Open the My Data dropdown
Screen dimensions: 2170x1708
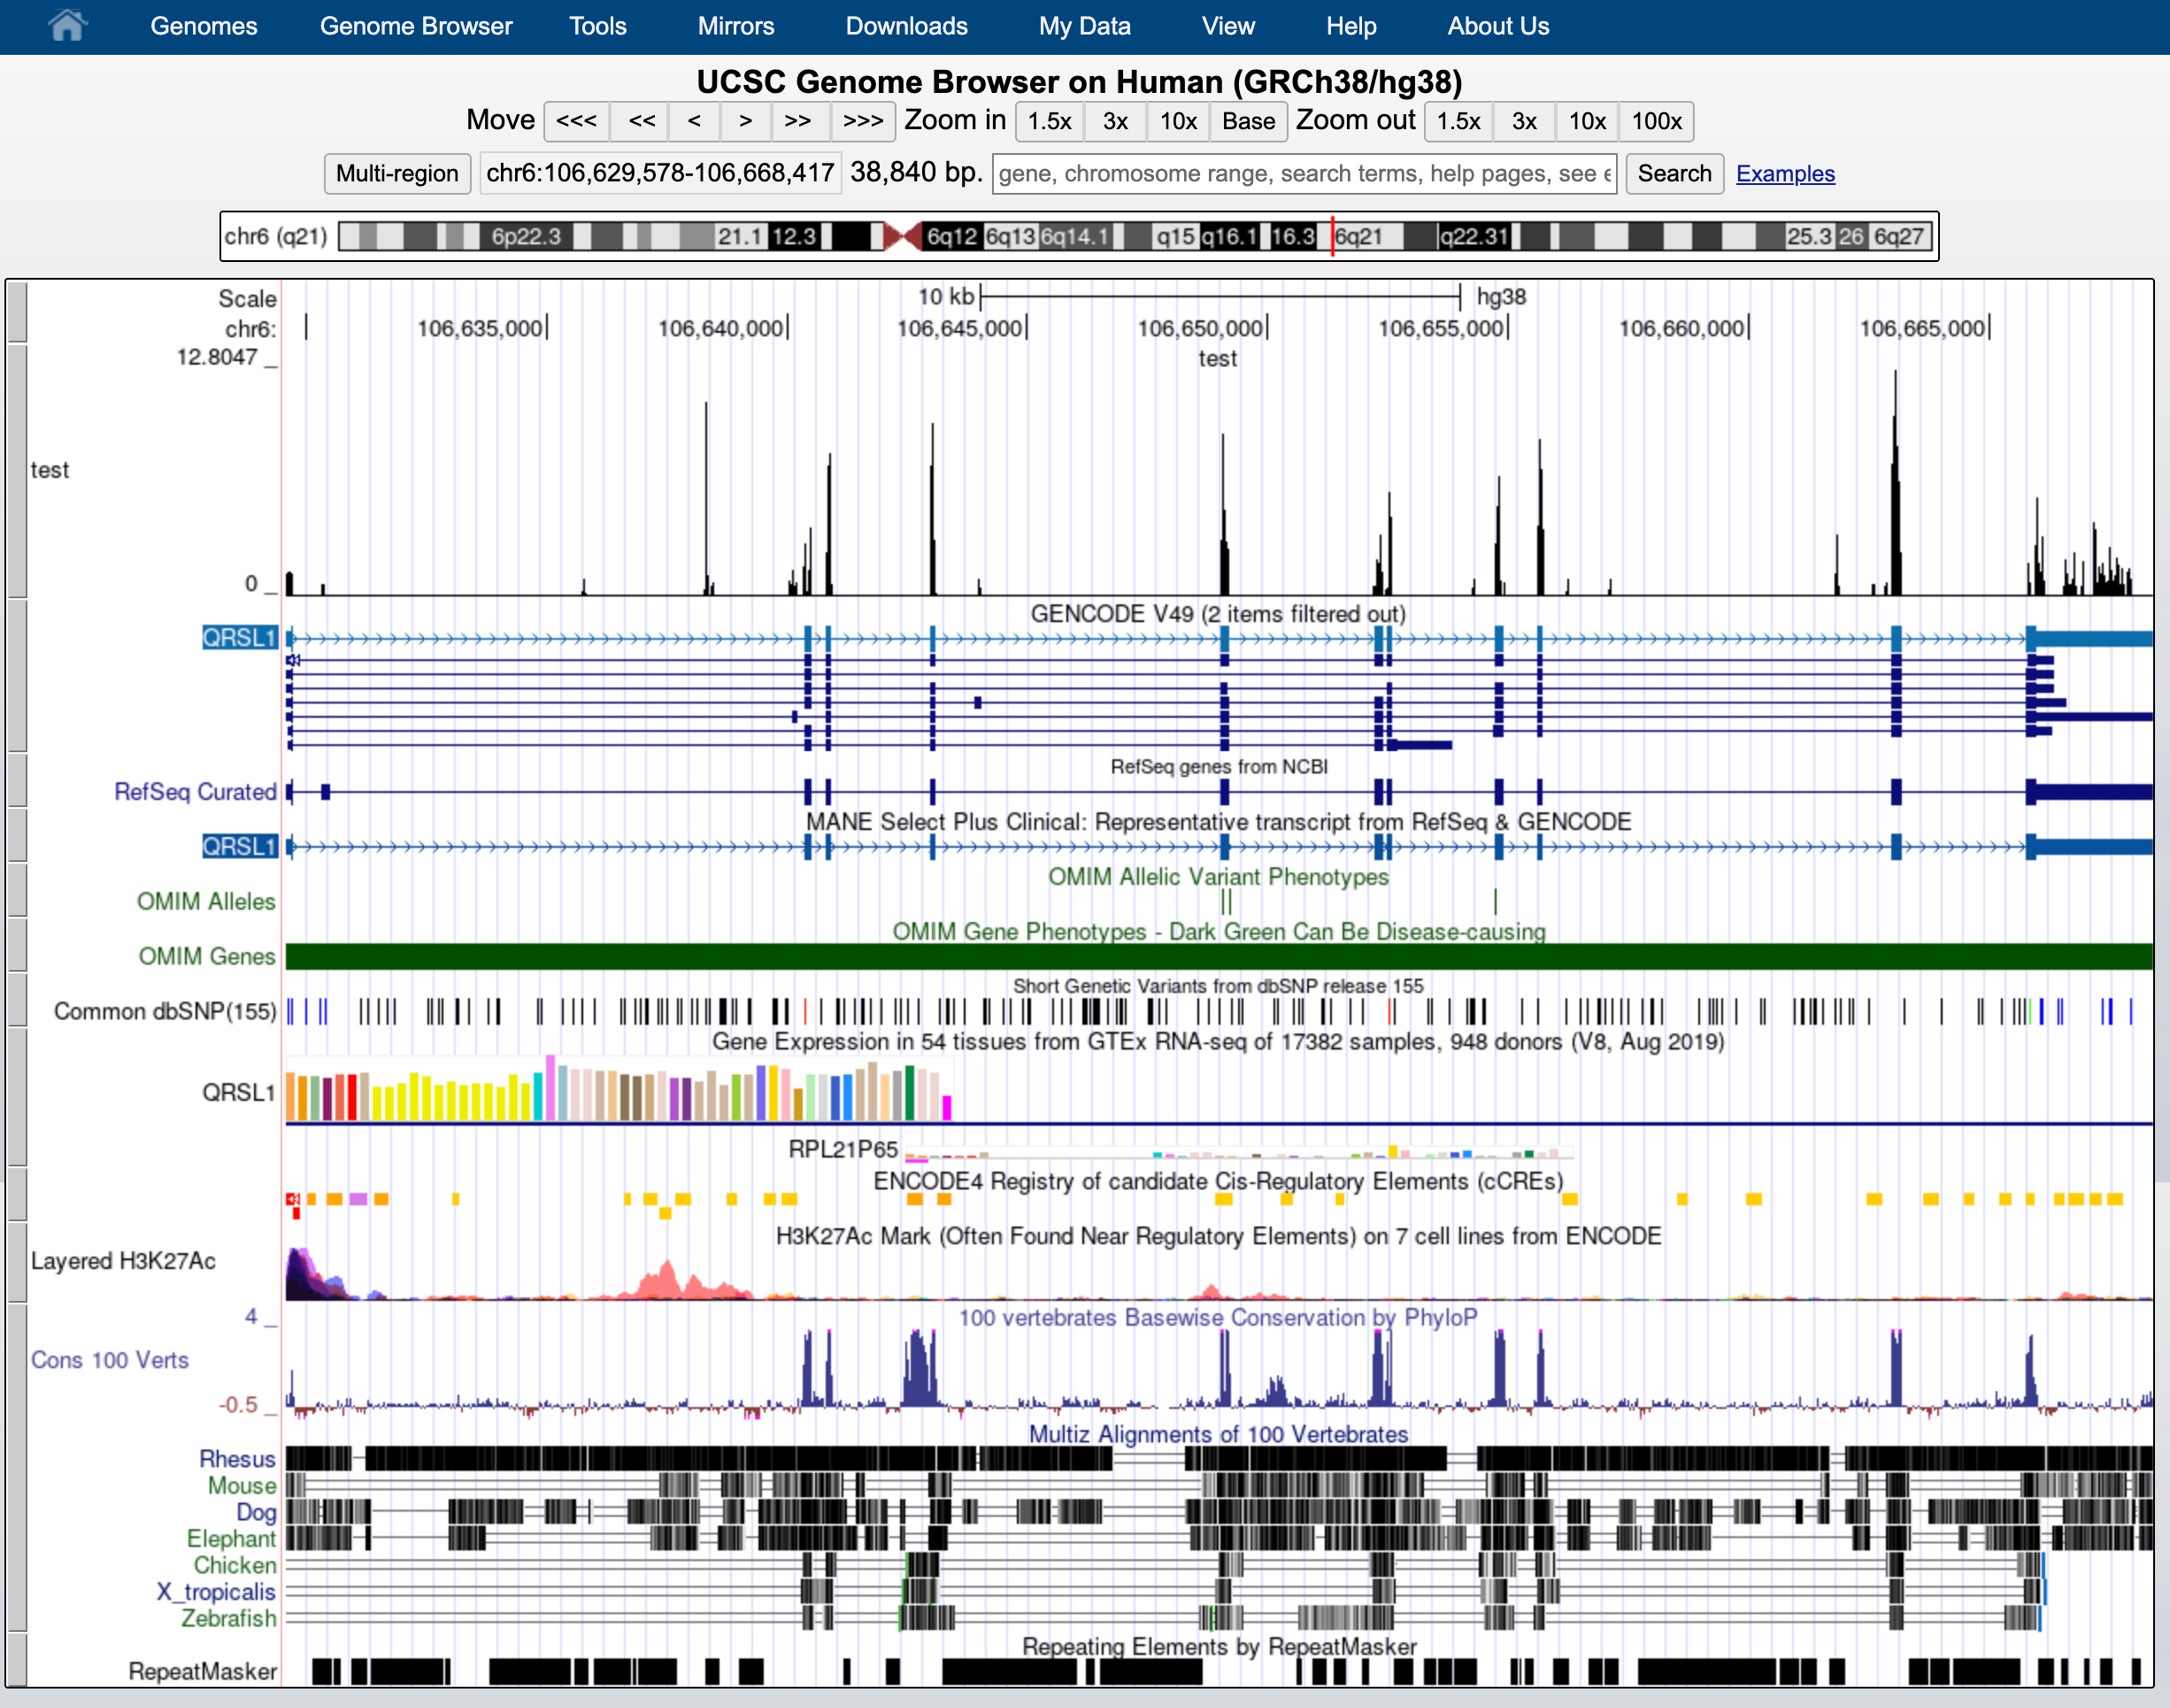[1084, 26]
